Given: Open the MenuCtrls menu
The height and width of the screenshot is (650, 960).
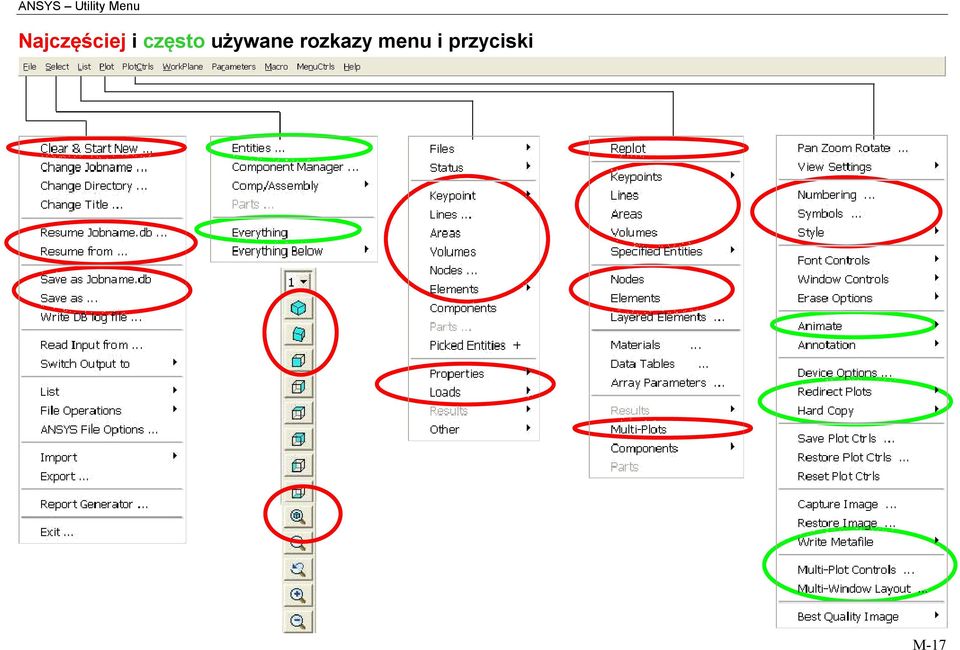Looking at the screenshot, I should [315, 67].
